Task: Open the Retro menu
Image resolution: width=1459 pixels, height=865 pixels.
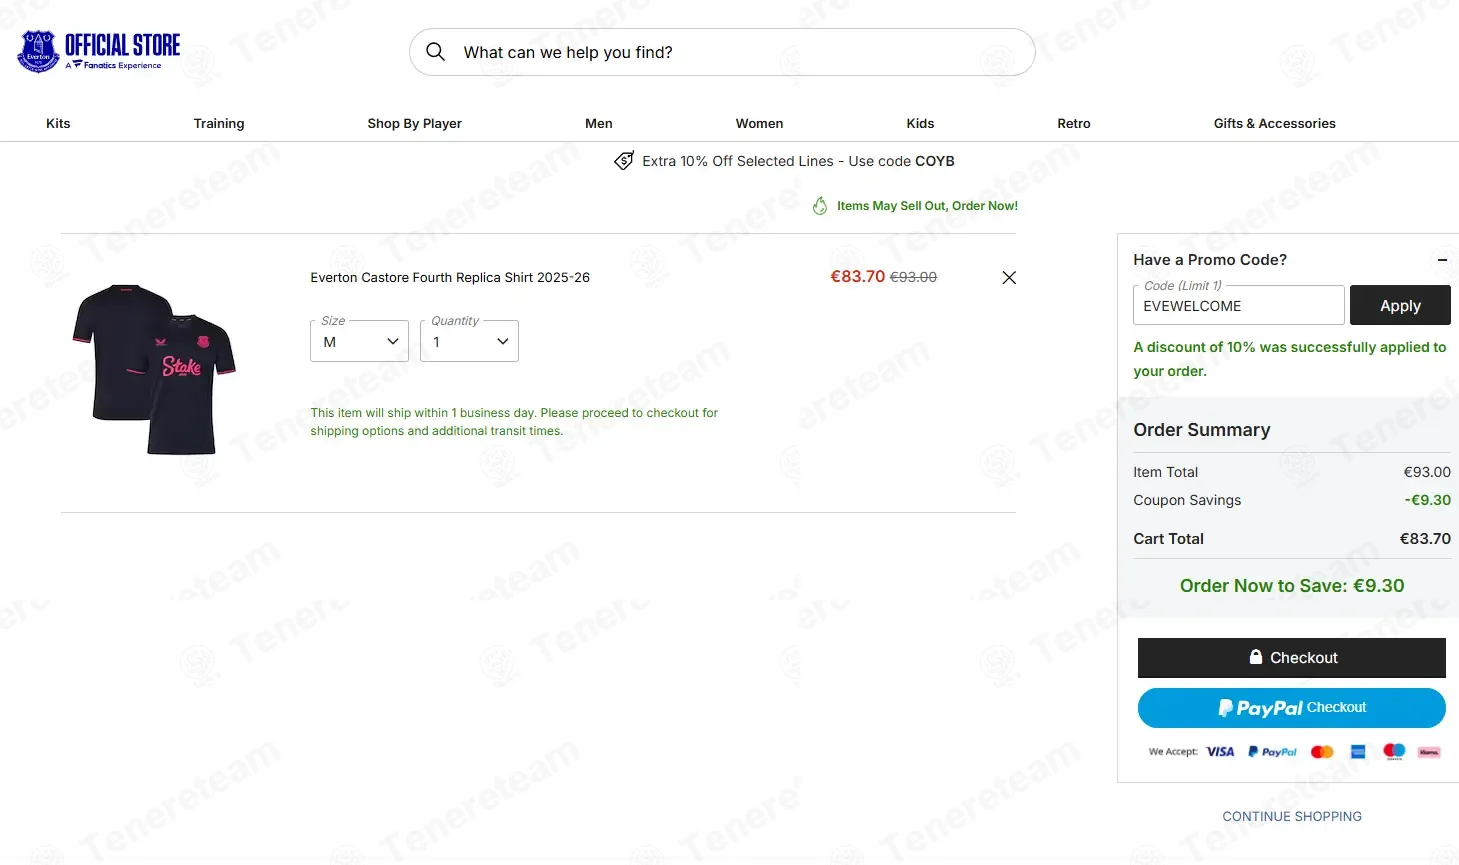Action: coord(1074,124)
